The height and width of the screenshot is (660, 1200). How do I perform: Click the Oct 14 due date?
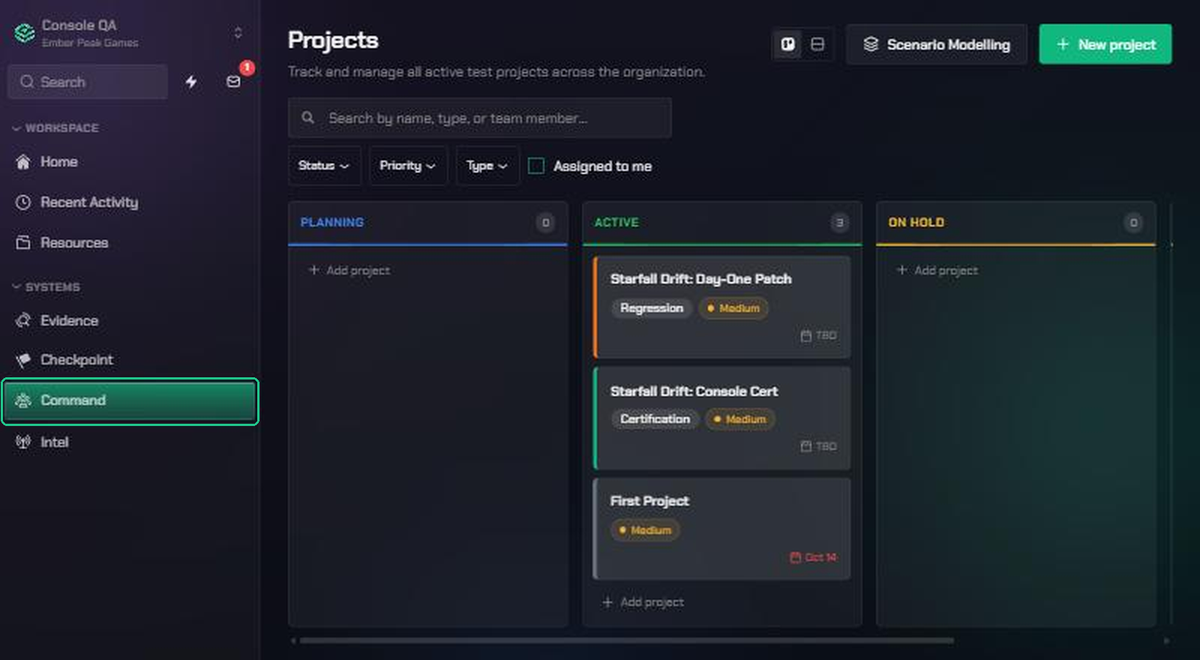[813, 557]
